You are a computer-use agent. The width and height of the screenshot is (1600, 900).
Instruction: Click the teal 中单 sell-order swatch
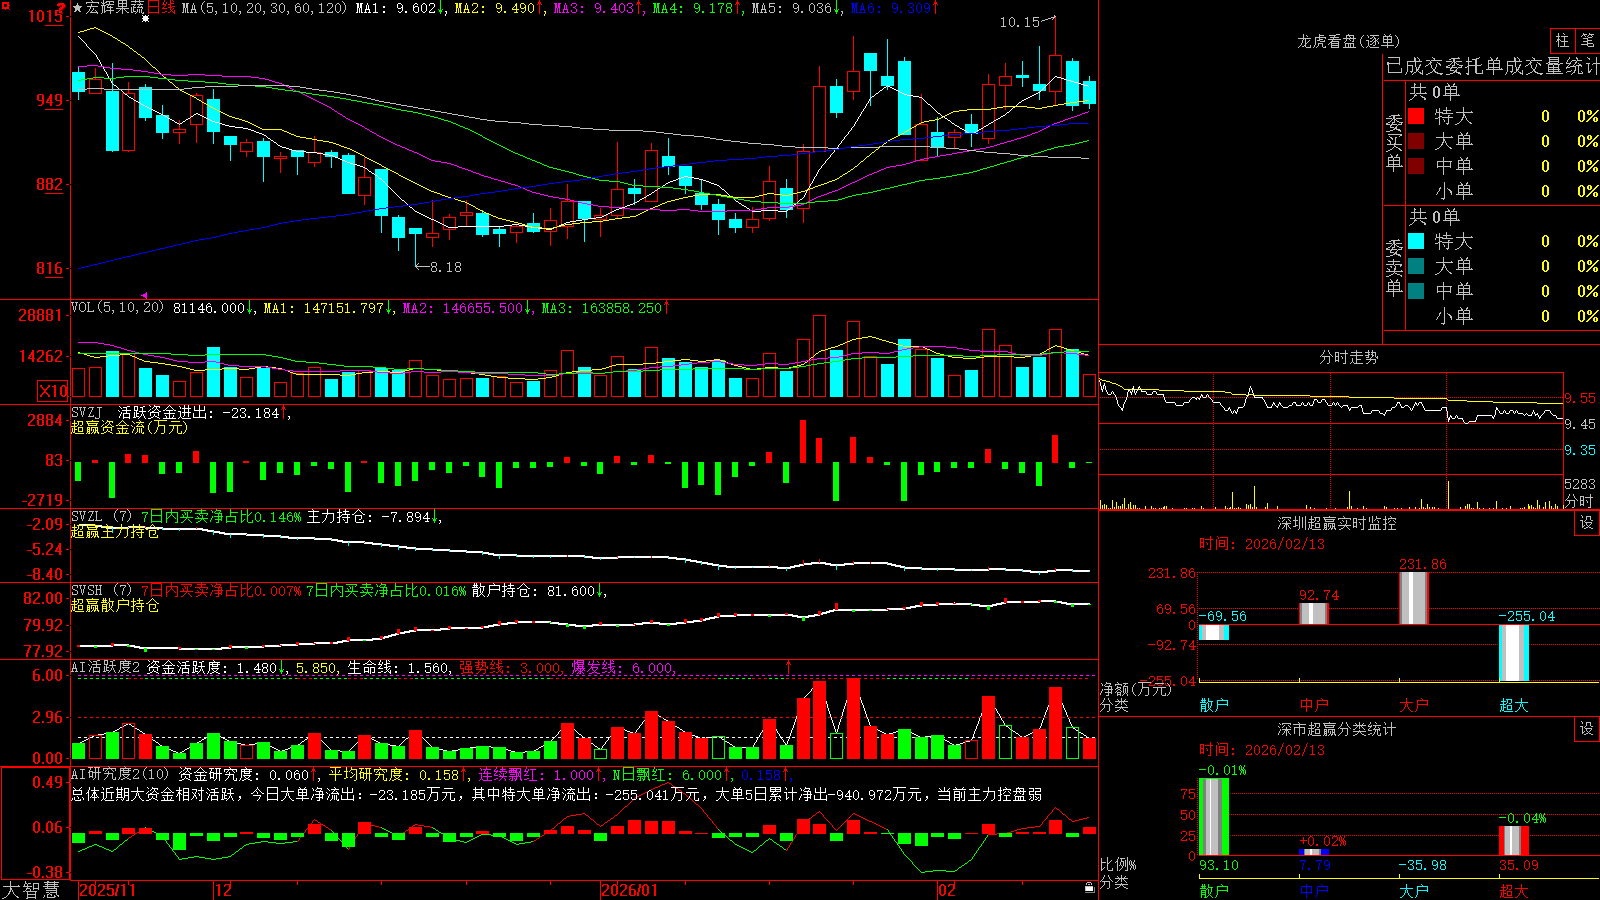1416,291
